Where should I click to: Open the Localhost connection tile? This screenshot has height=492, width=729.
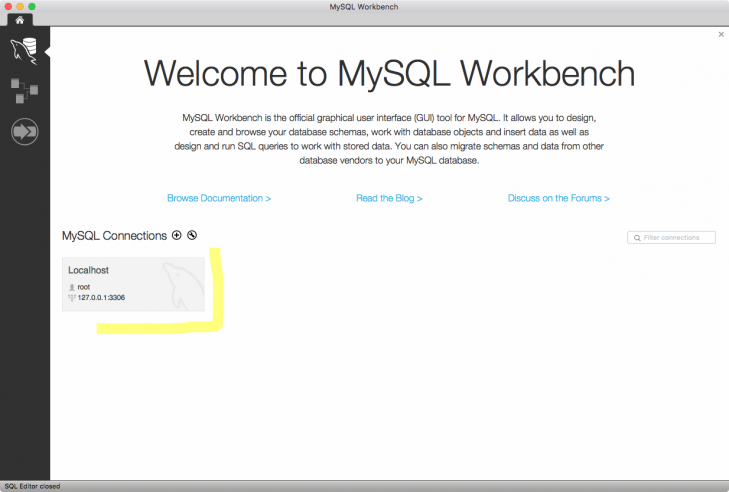(x=133, y=284)
